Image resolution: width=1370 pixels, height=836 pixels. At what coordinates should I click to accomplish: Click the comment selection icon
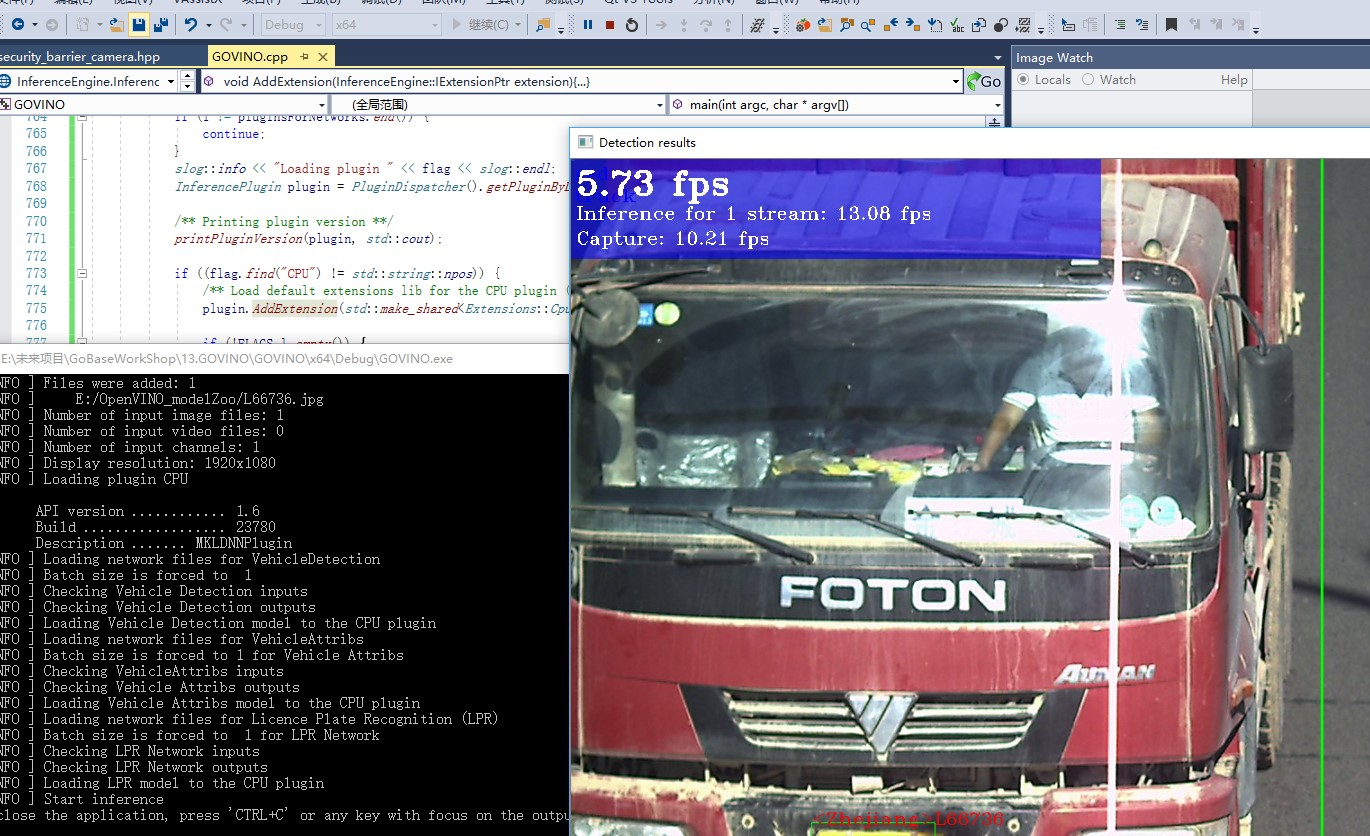[x=1119, y=24]
